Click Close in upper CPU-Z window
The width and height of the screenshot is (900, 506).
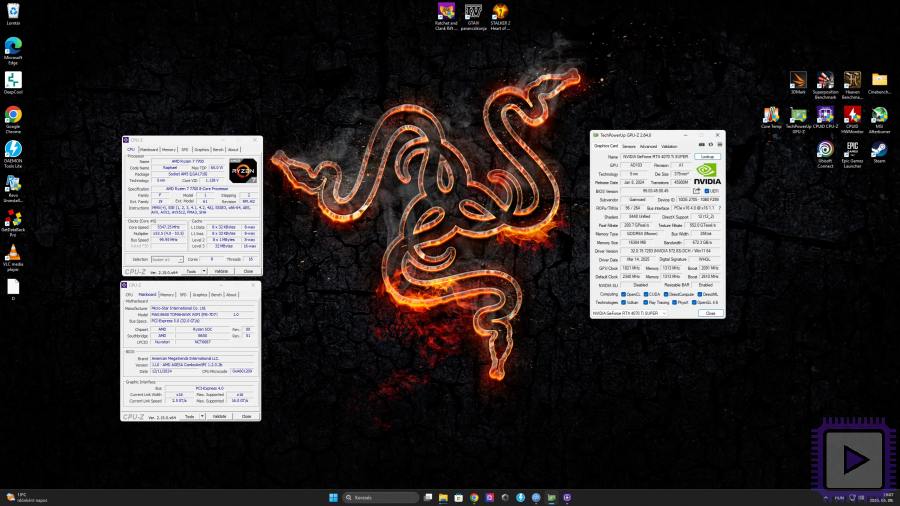pyautogui.click(x=248, y=271)
